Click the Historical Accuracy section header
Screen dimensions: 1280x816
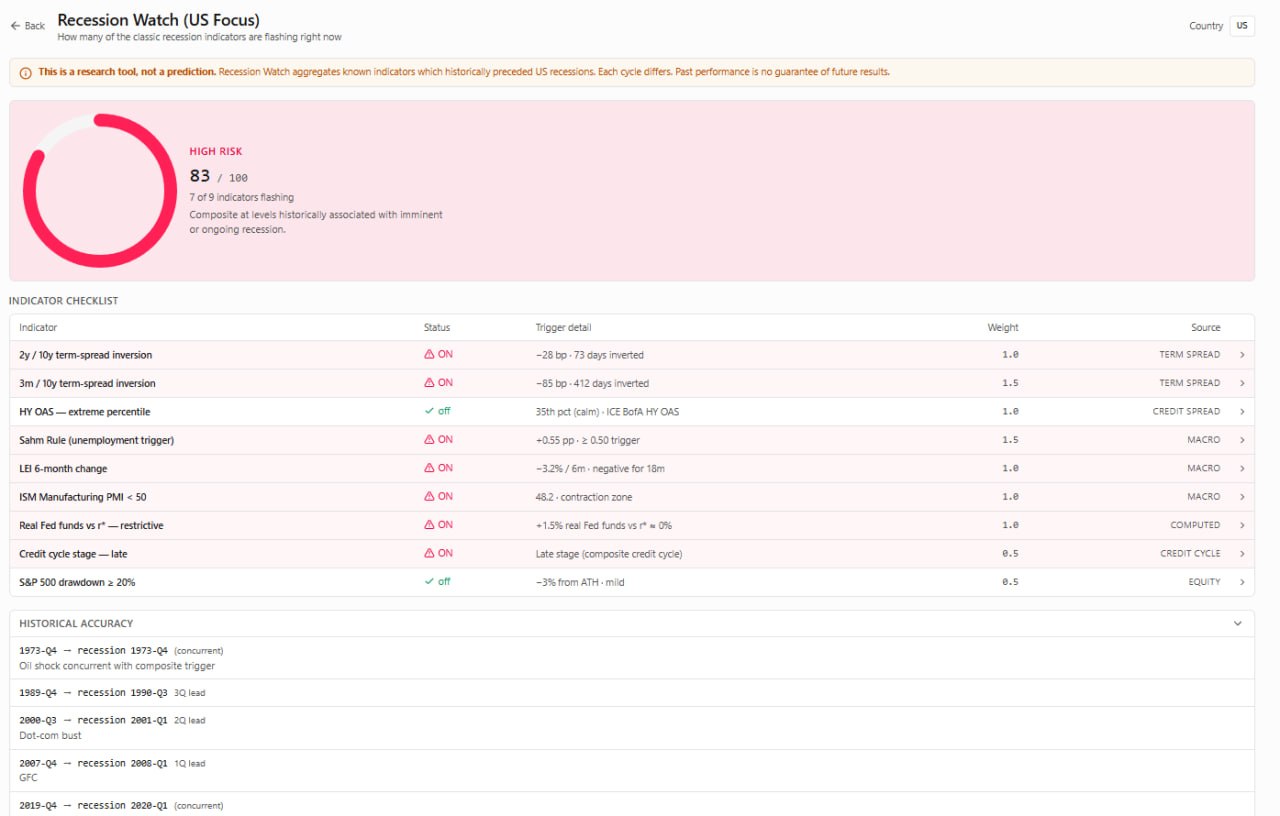[632, 623]
